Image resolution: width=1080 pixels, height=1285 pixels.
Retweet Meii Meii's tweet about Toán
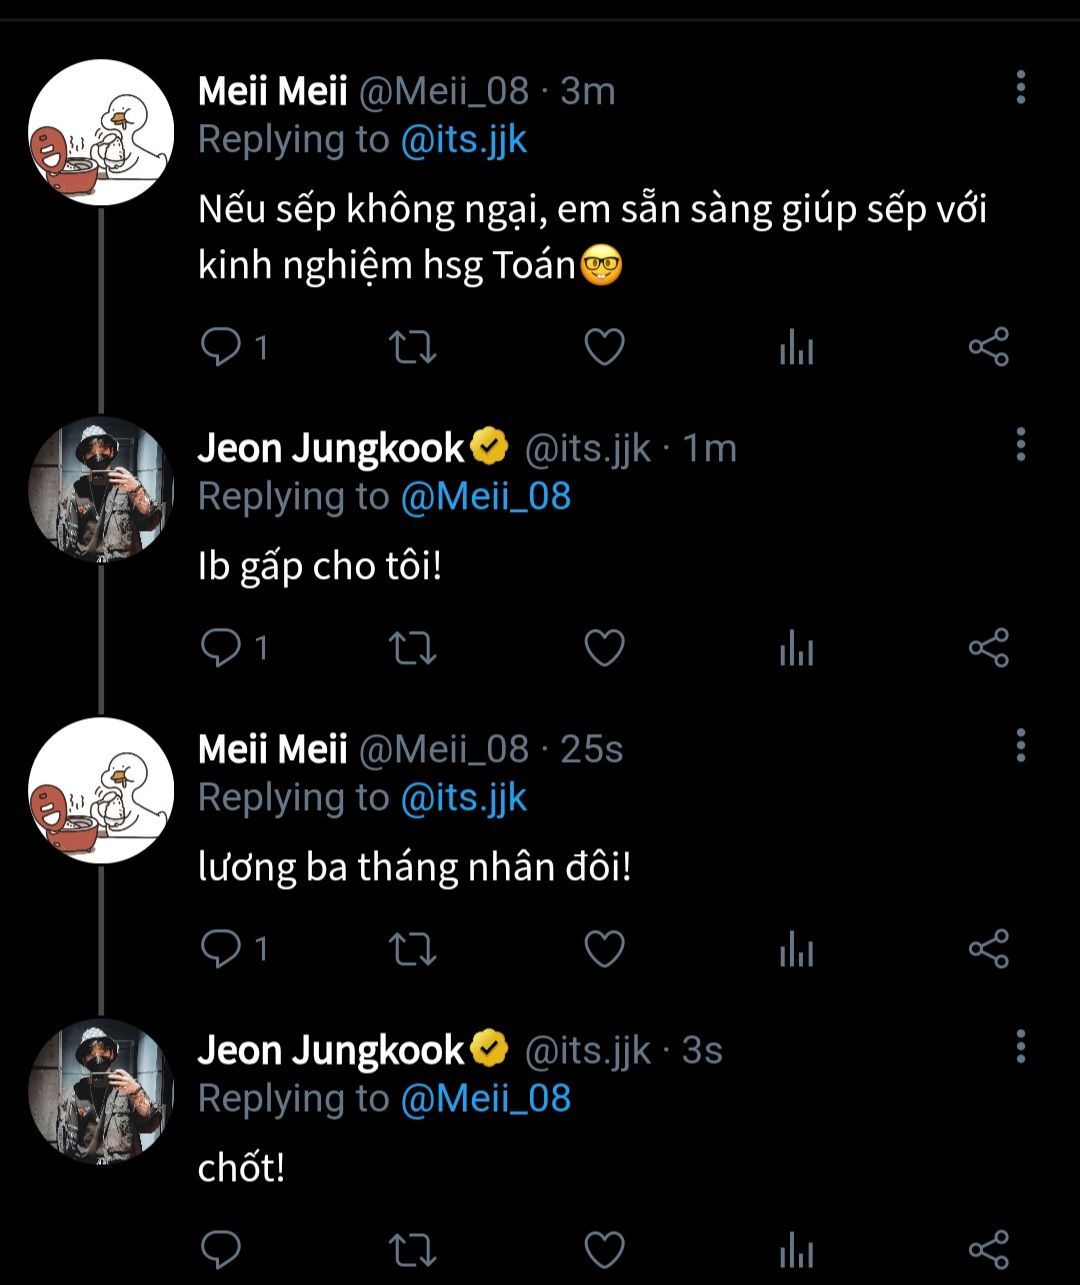click(x=411, y=348)
